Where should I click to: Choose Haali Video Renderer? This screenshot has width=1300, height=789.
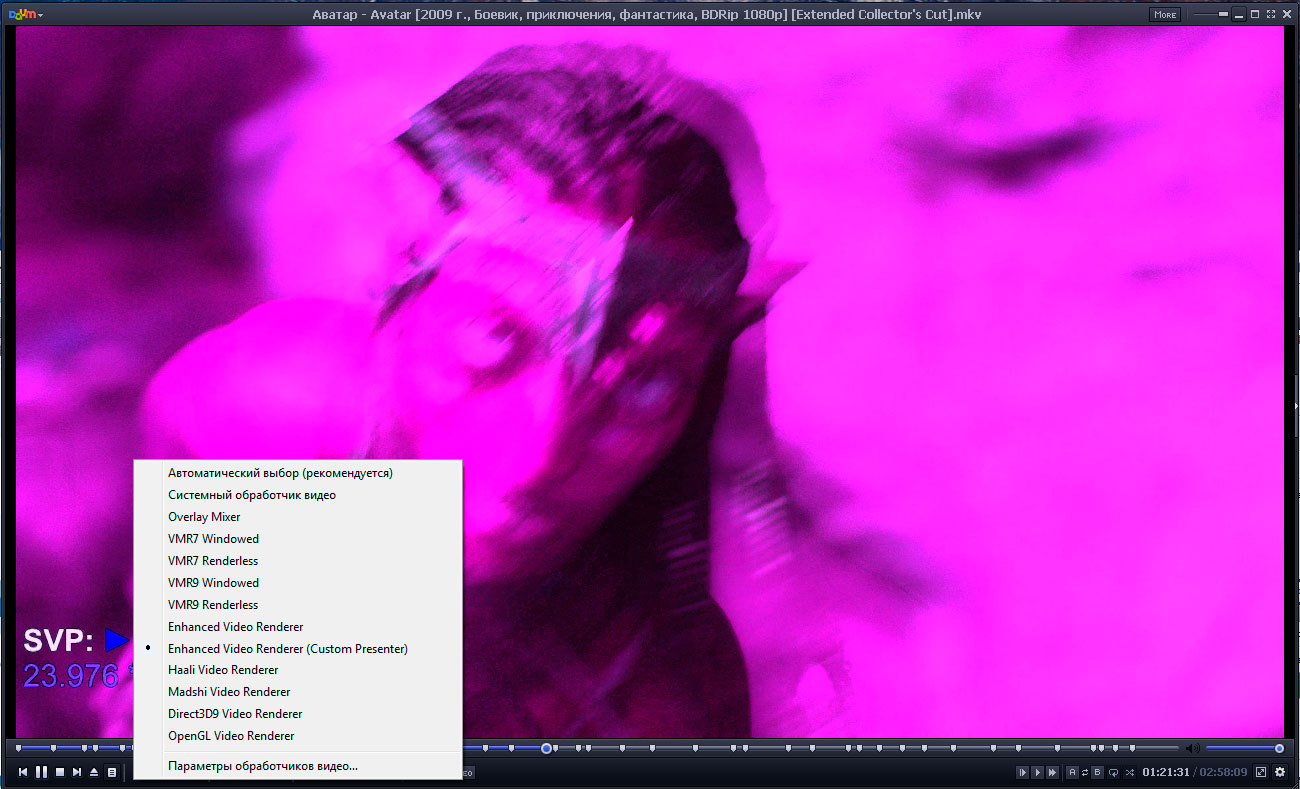point(298,670)
